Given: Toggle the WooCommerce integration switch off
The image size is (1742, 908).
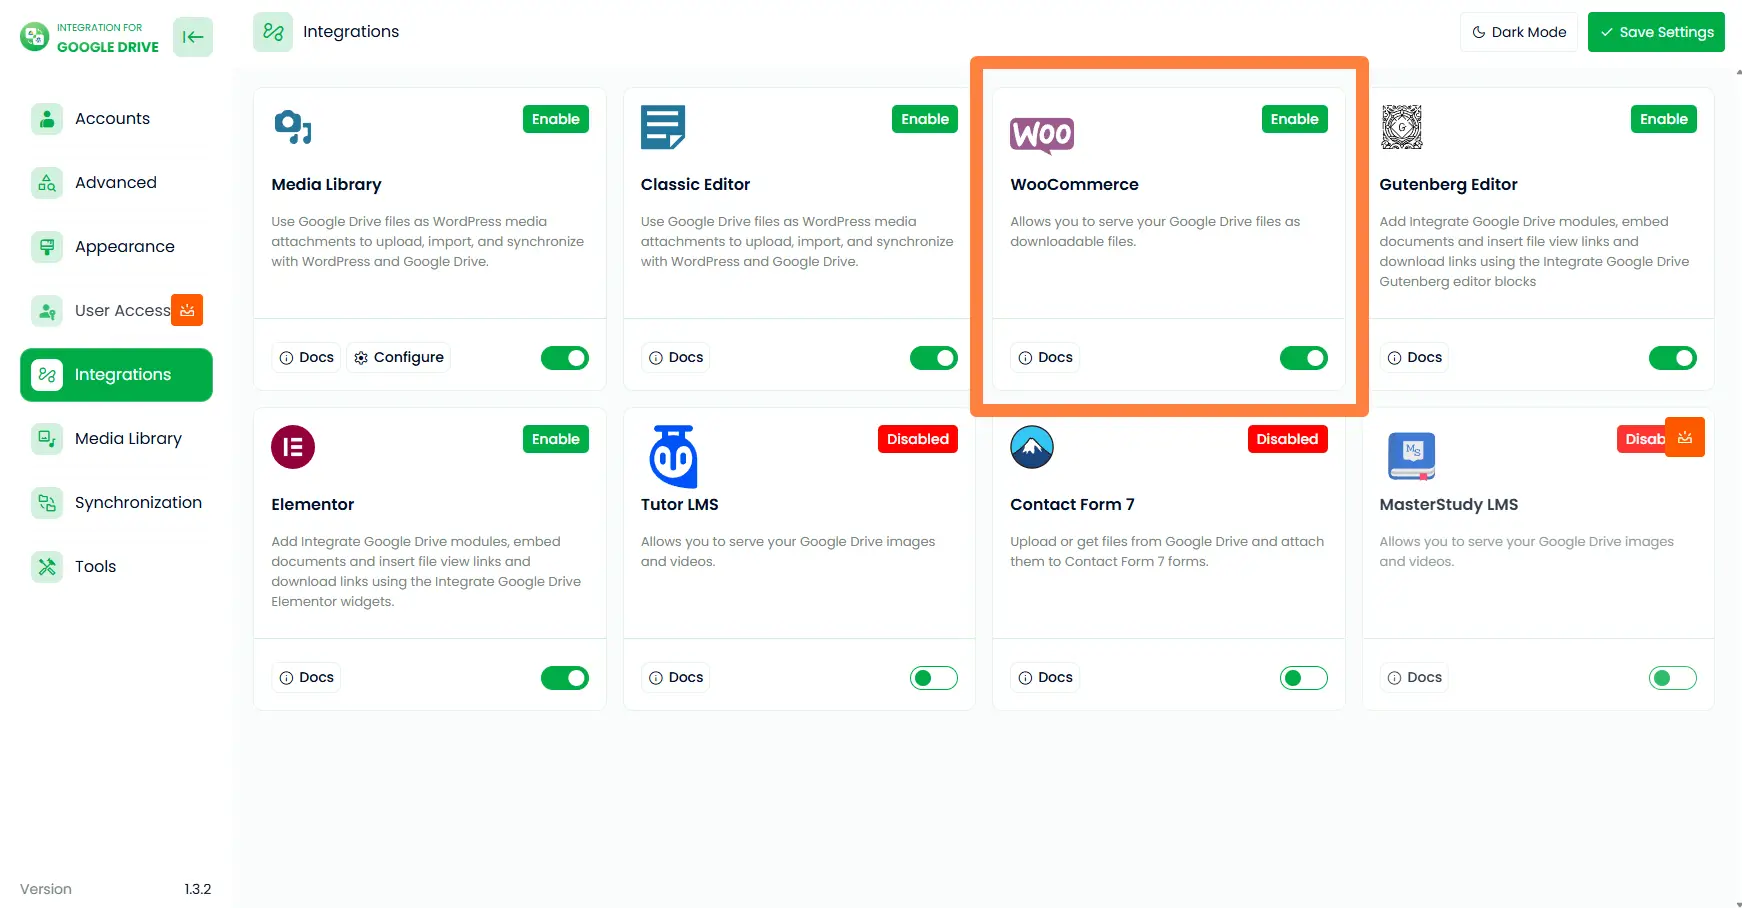Looking at the screenshot, I should tap(1303, 357).
